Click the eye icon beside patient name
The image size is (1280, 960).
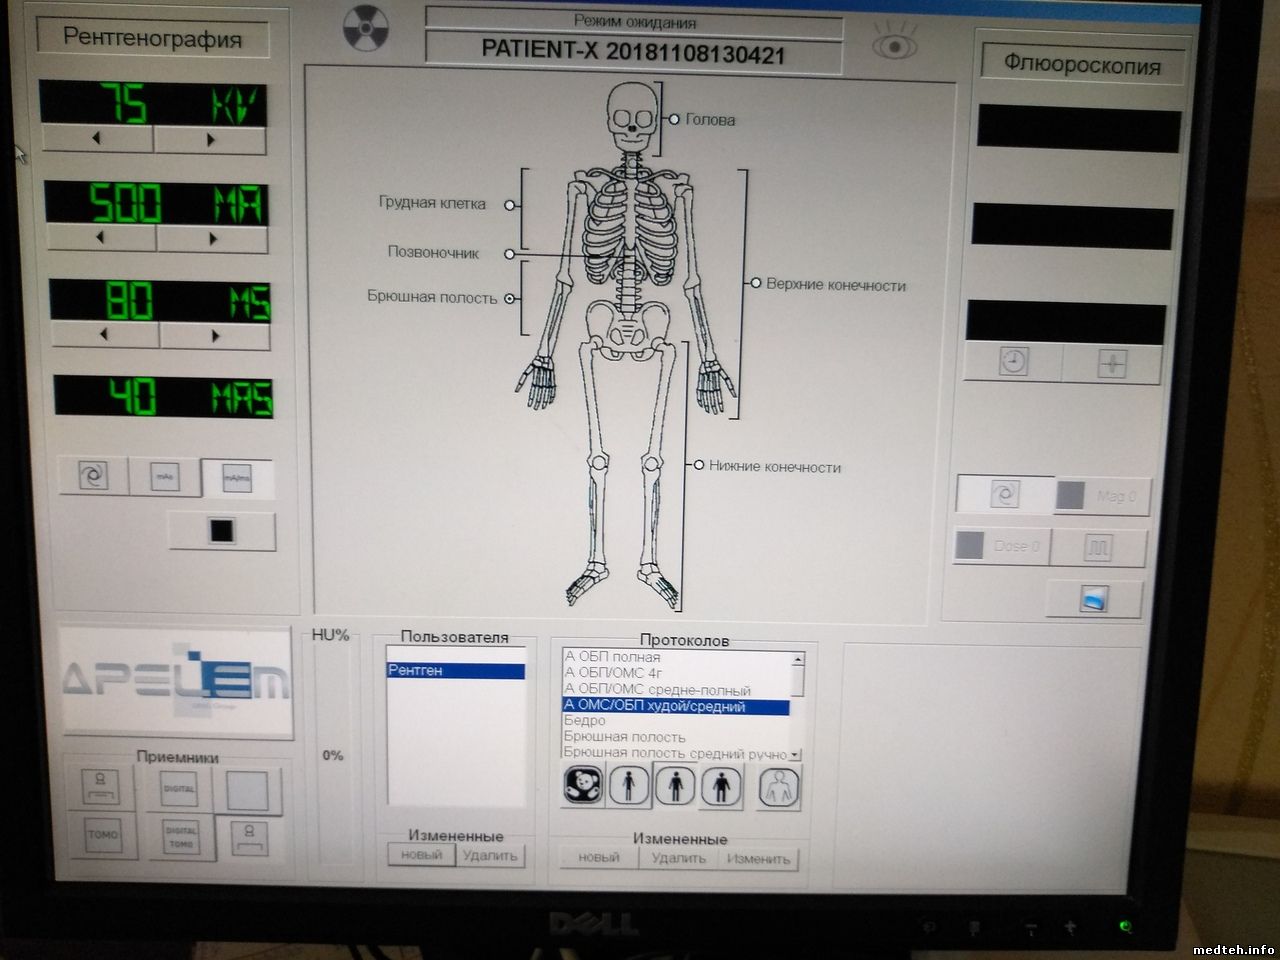(x=891, y=45)
